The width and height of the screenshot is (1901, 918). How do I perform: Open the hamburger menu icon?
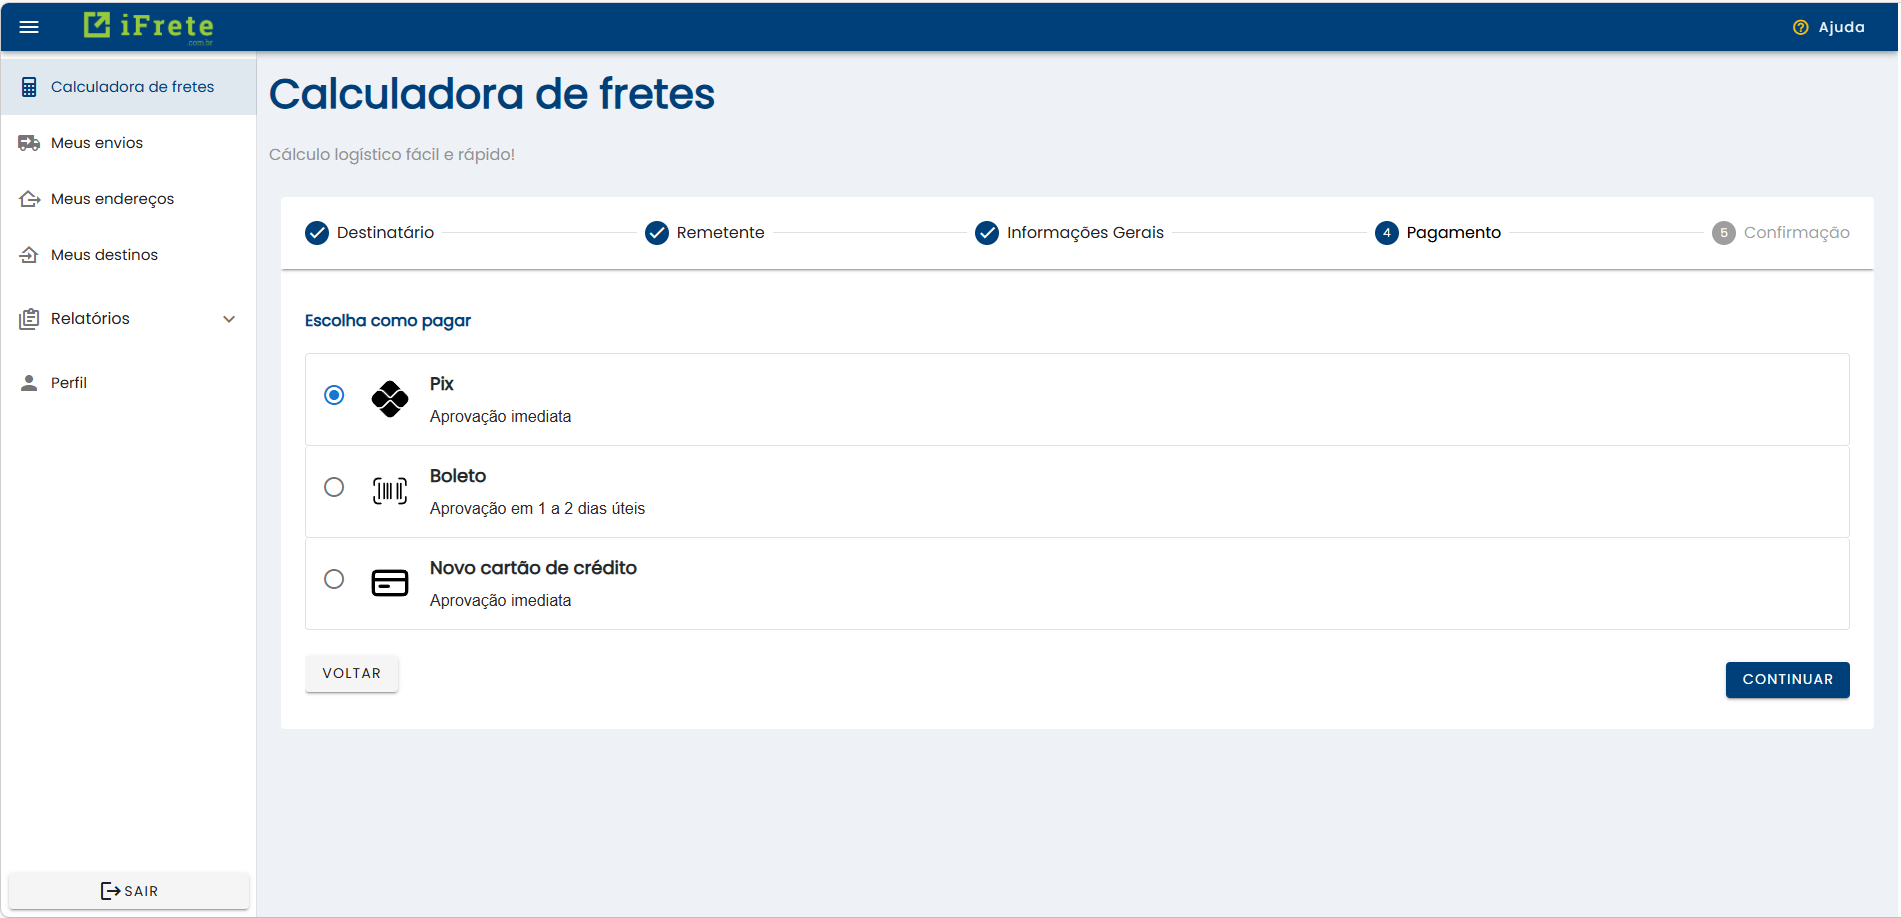29,27
